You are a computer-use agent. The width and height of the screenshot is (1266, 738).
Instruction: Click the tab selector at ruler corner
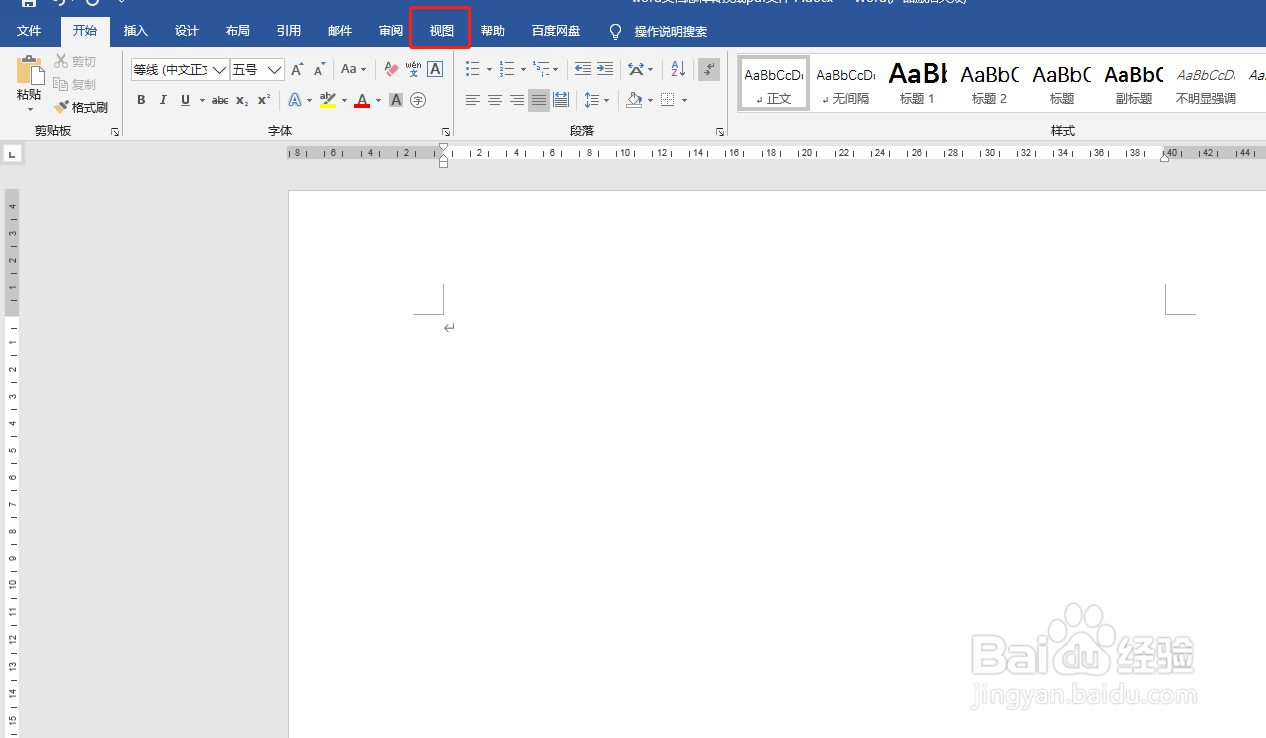(x=12, y=154)
